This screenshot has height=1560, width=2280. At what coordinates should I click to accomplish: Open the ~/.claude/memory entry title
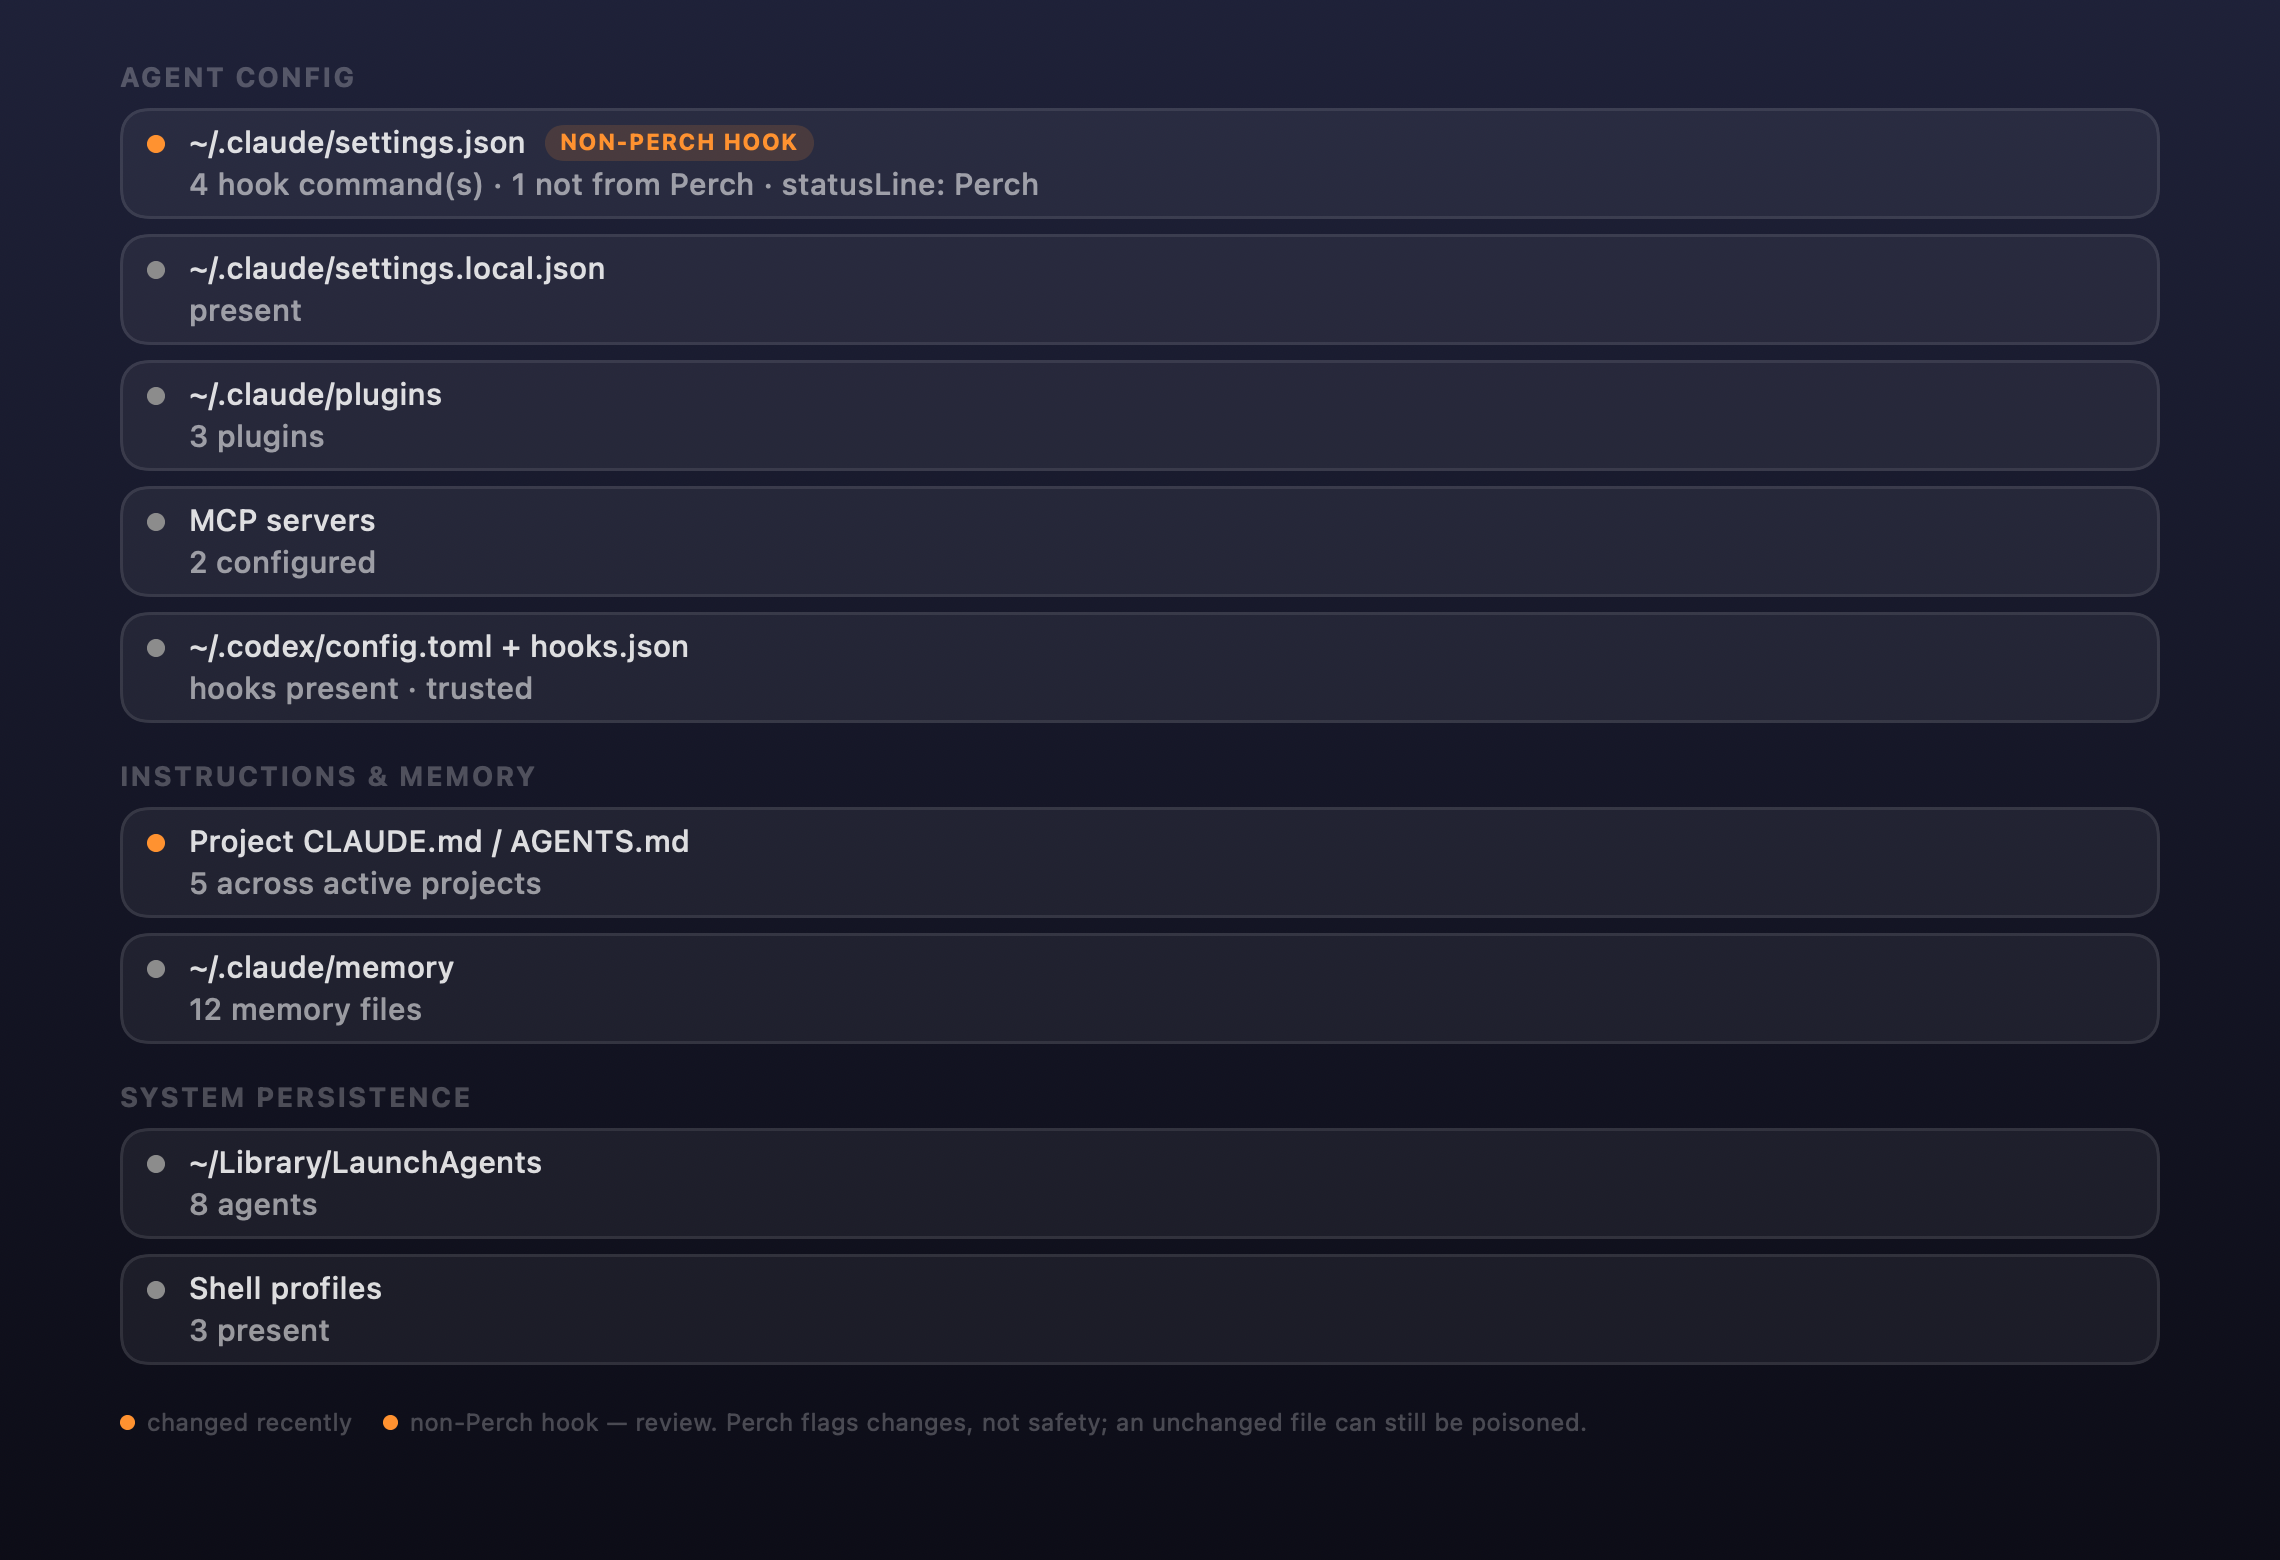[x=321, y=968]
